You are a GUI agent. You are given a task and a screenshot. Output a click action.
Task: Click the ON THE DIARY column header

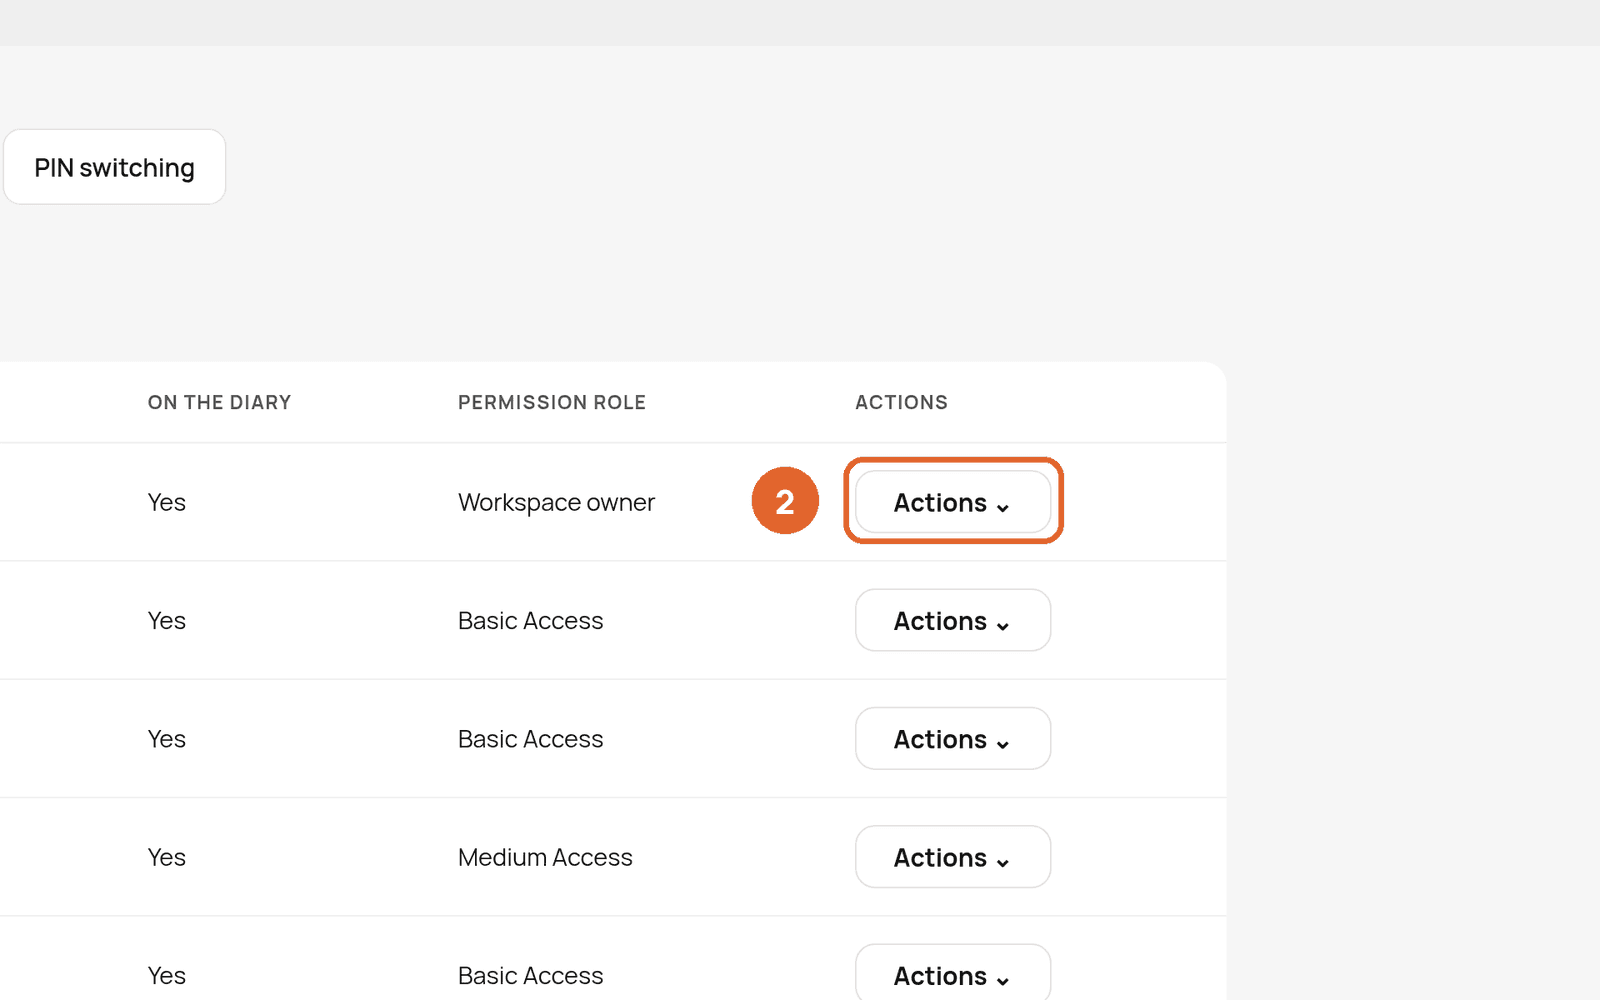[x=220, y=402]
